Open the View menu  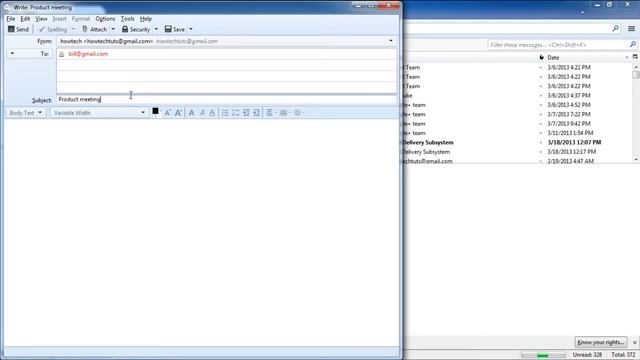pyautogui.click(x=41, y=19)
